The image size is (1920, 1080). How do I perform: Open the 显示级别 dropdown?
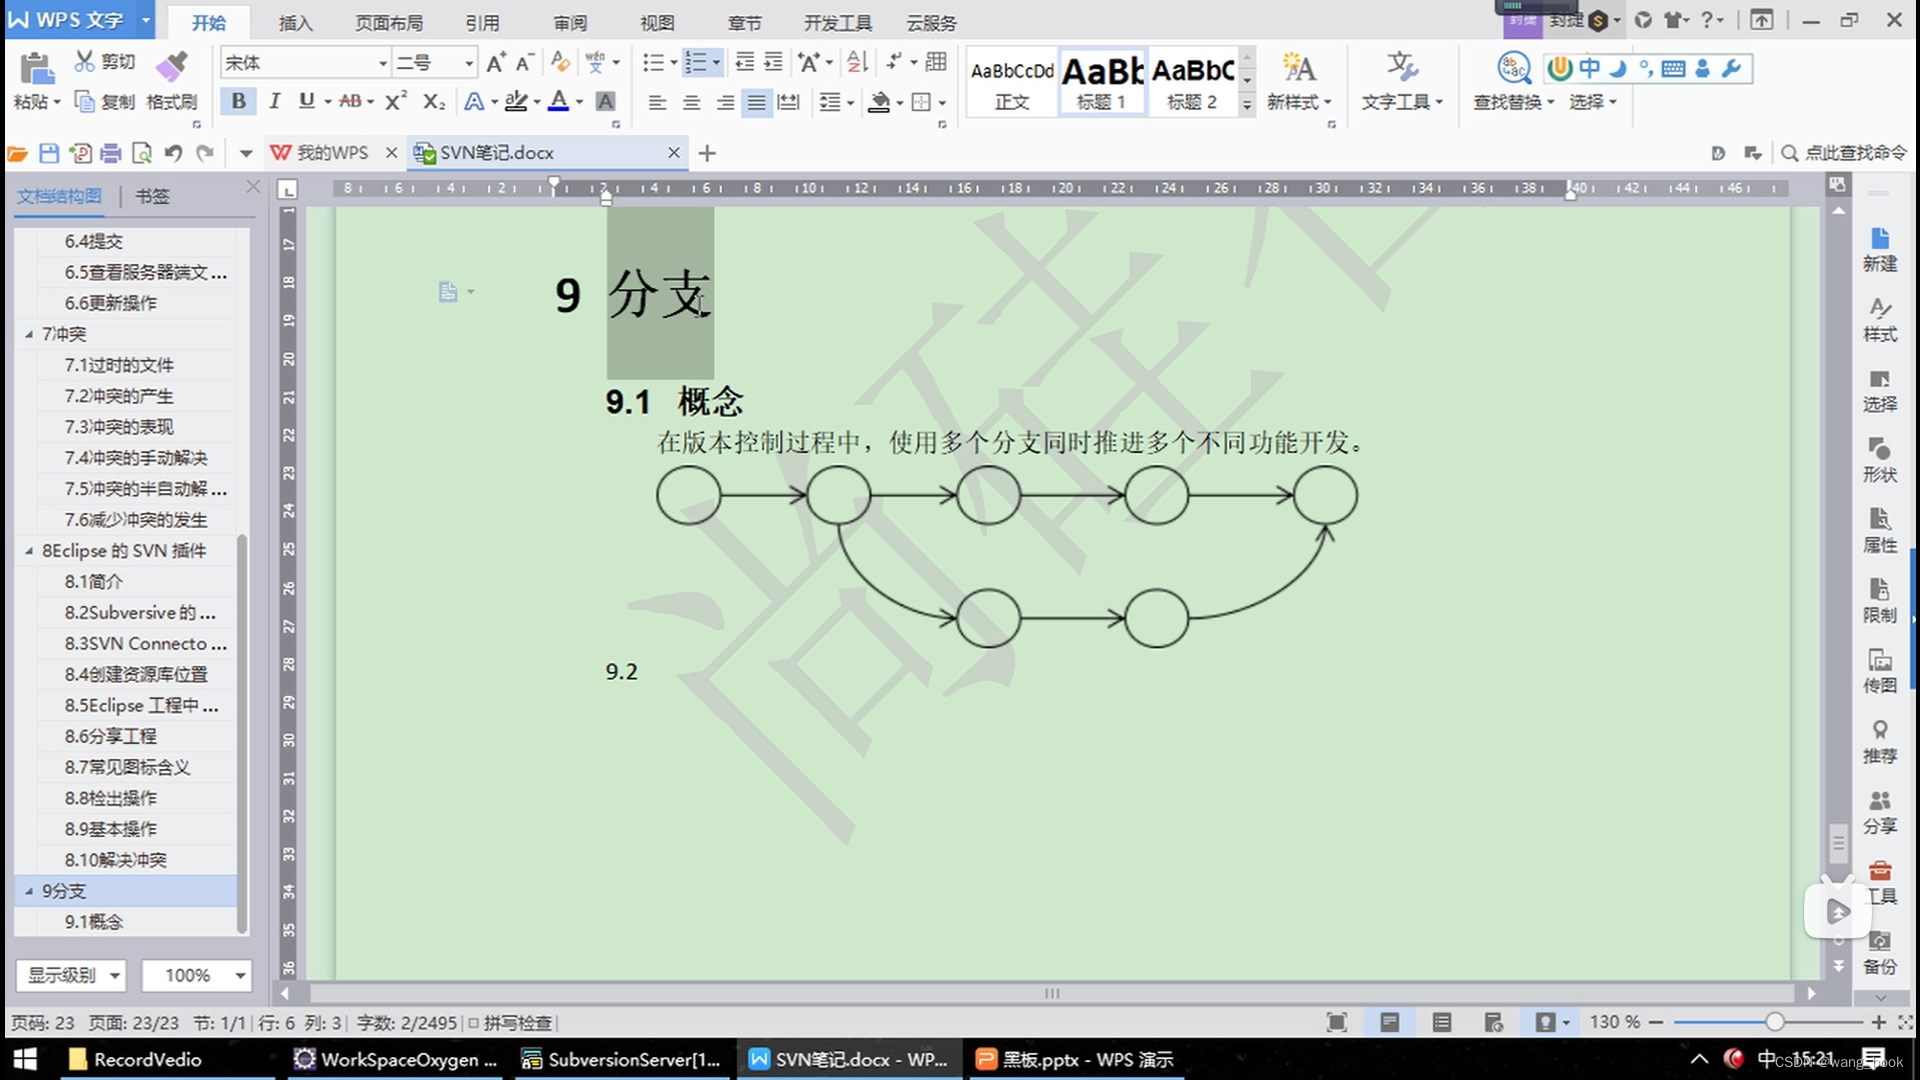pyautogui.click(x=71, y=975)
